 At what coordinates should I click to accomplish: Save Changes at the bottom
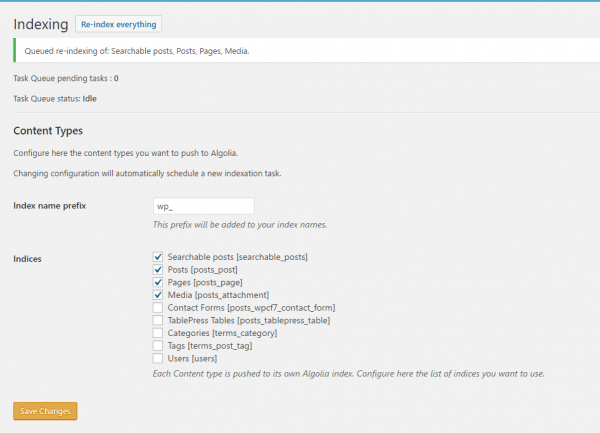(x=45, y=411)
